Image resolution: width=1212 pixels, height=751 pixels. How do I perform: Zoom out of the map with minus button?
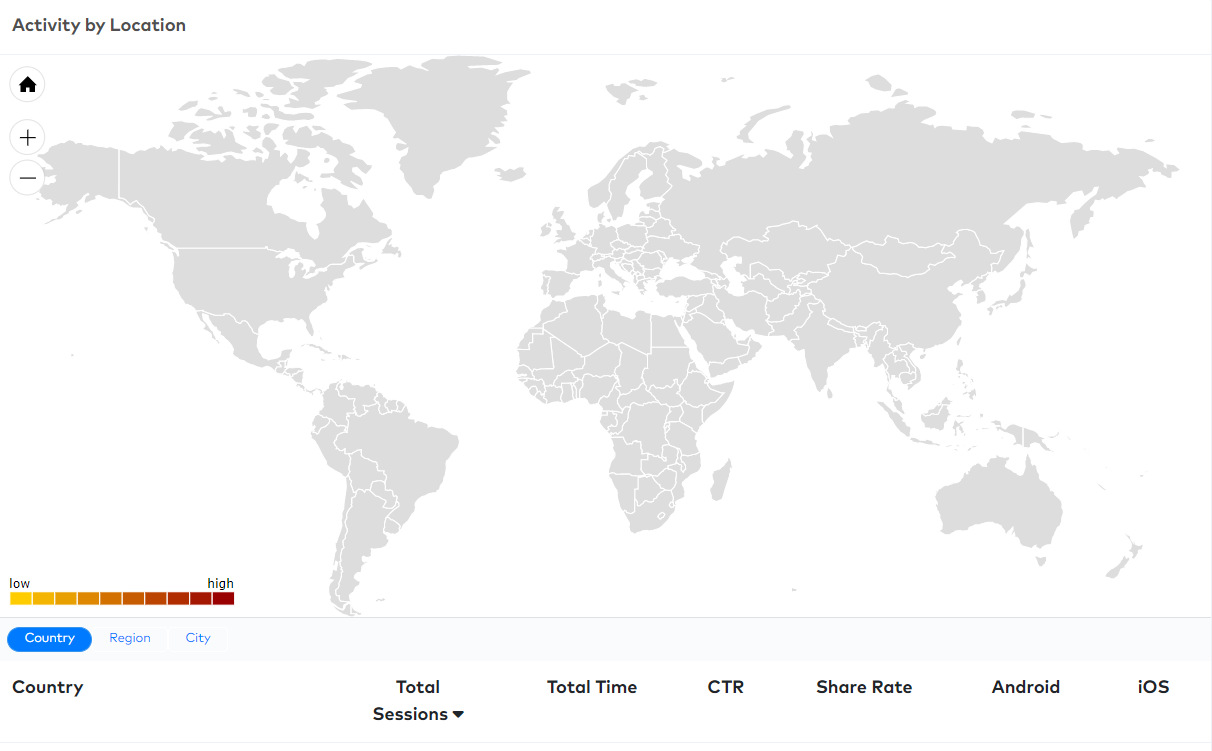[x=28, y=178]
